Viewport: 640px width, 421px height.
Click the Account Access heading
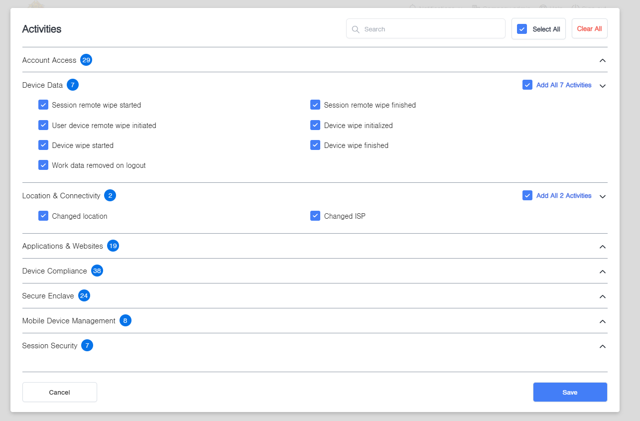point(49,60)
